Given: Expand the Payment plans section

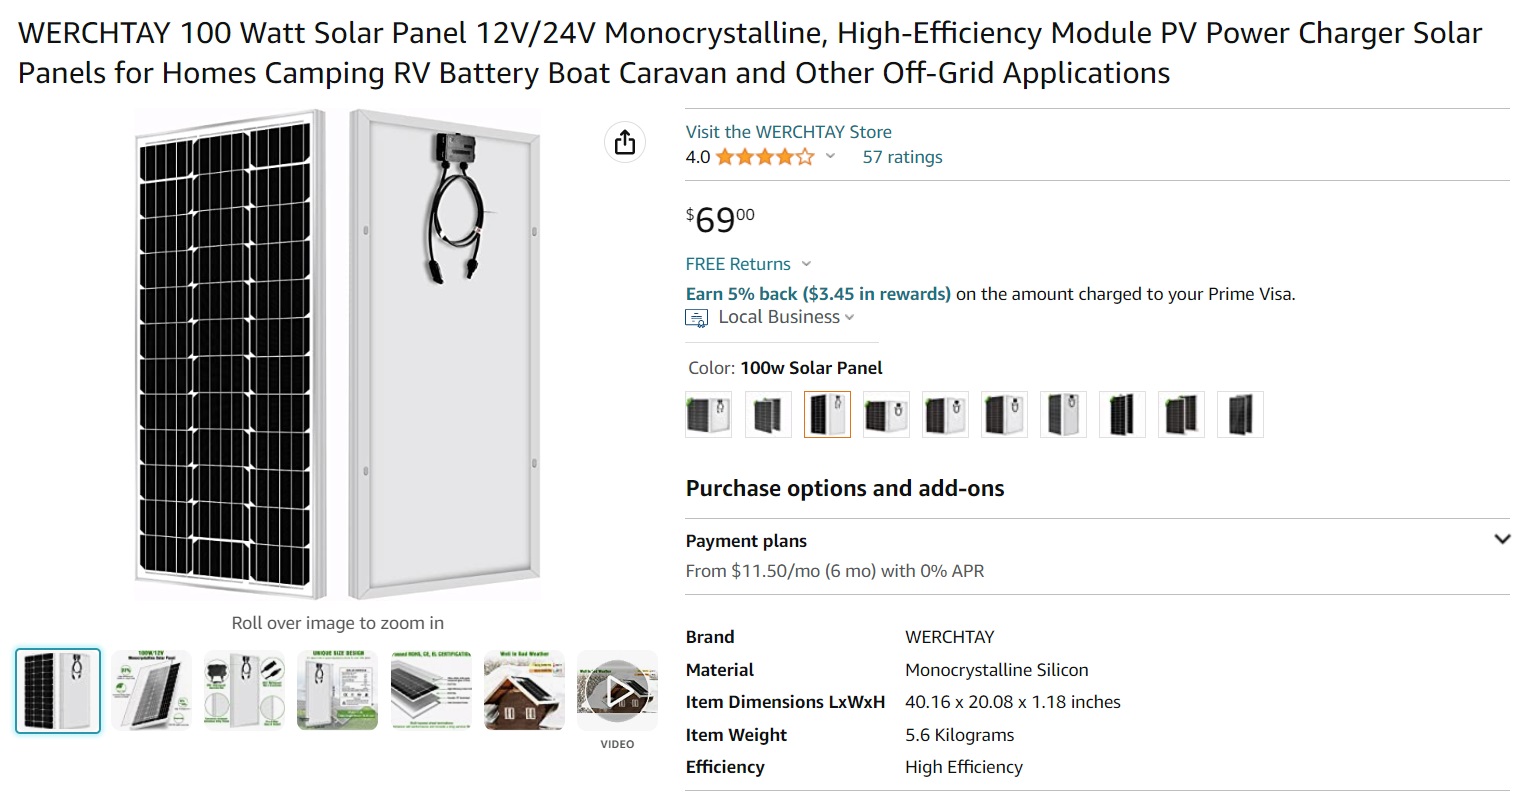Looking at the screenshot, I should pyautogui.click(x=1501, y=539).
